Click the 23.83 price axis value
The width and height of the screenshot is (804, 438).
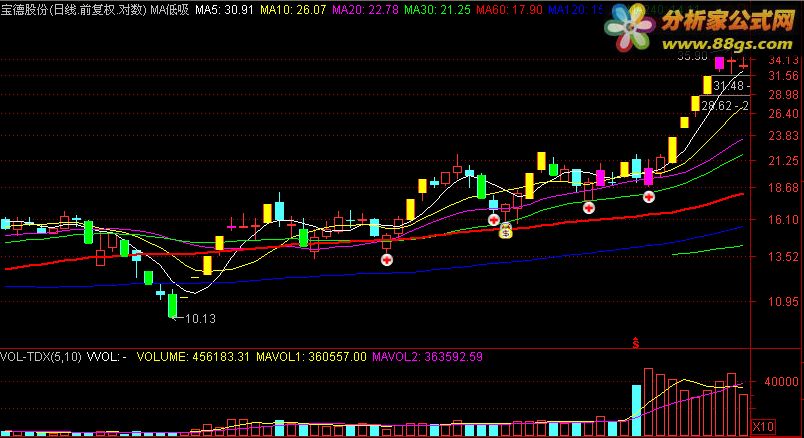(783, 135)
